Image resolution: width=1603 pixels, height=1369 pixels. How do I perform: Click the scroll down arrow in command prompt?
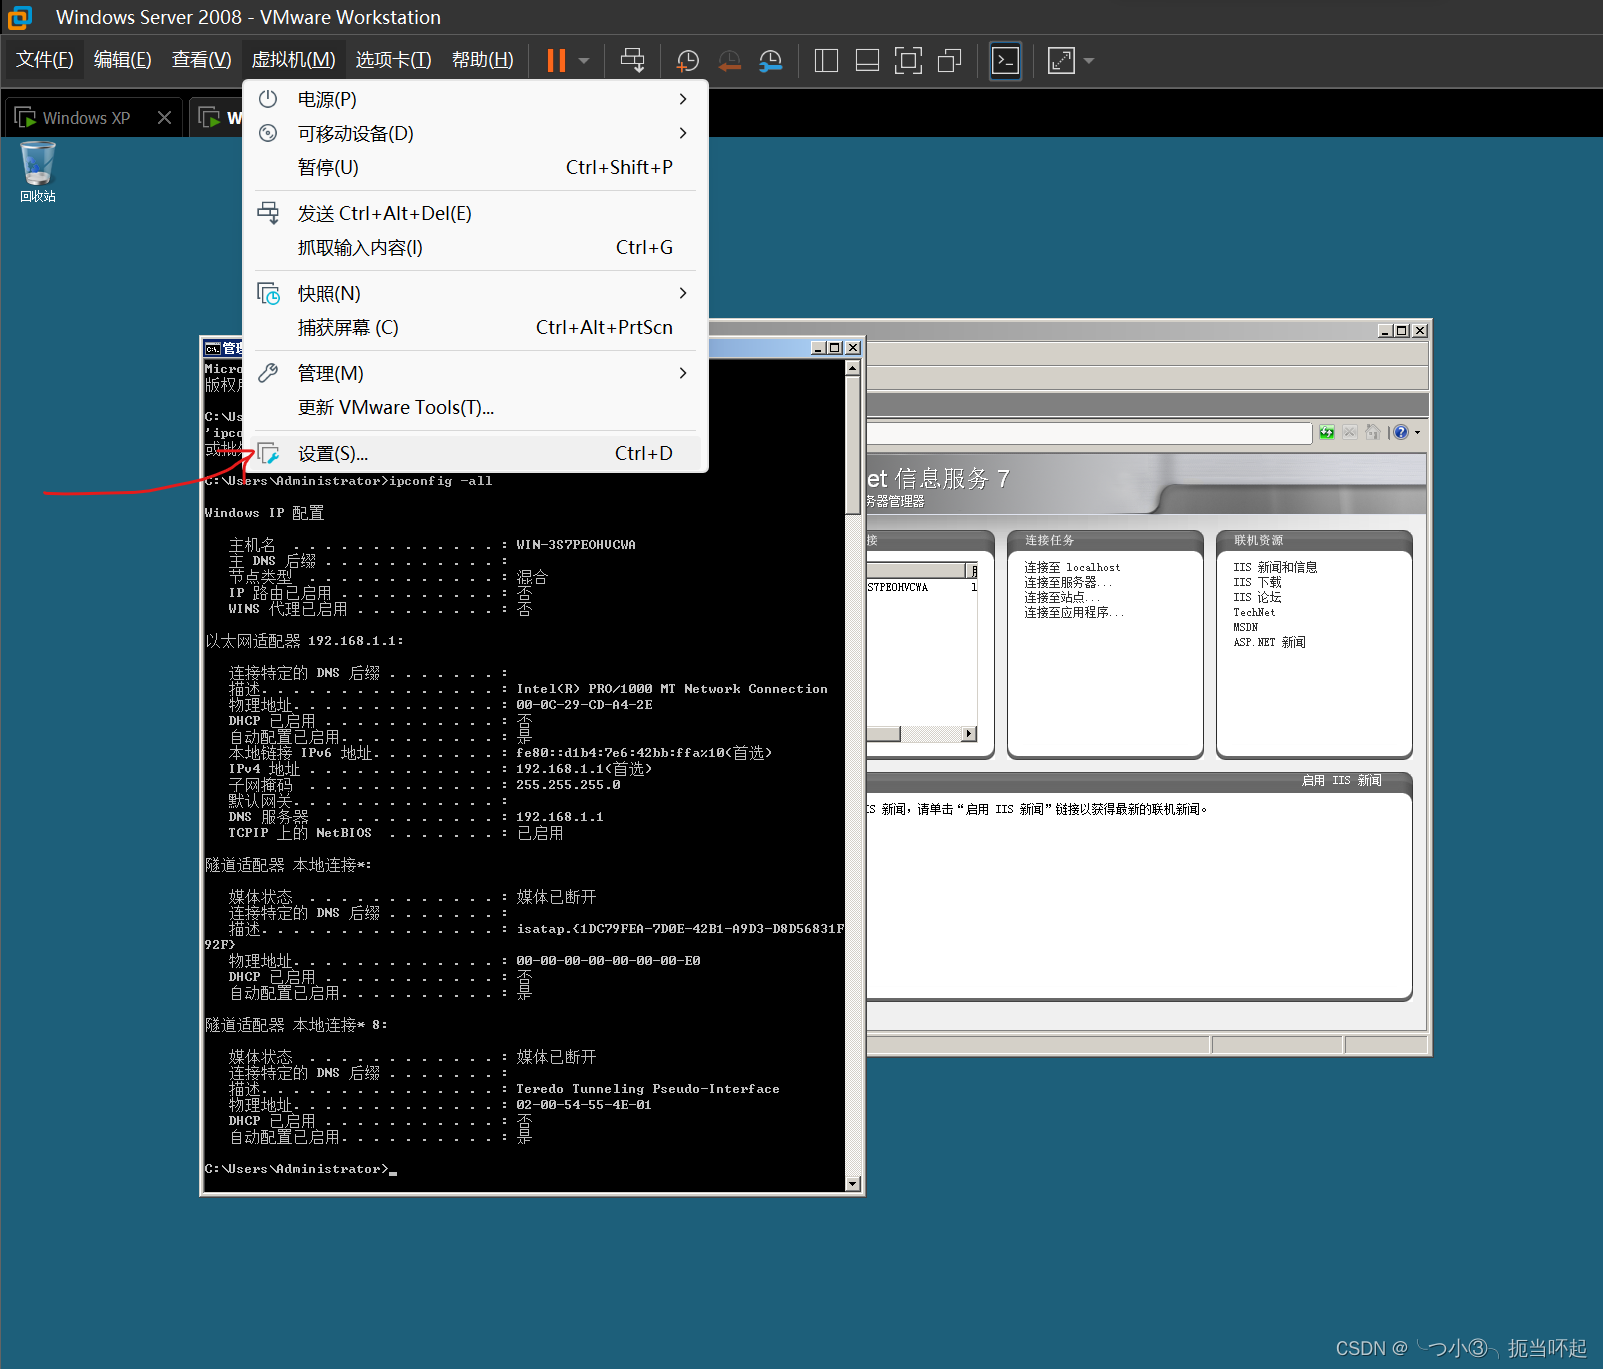pyautogui.click(x=853, y=1184)
